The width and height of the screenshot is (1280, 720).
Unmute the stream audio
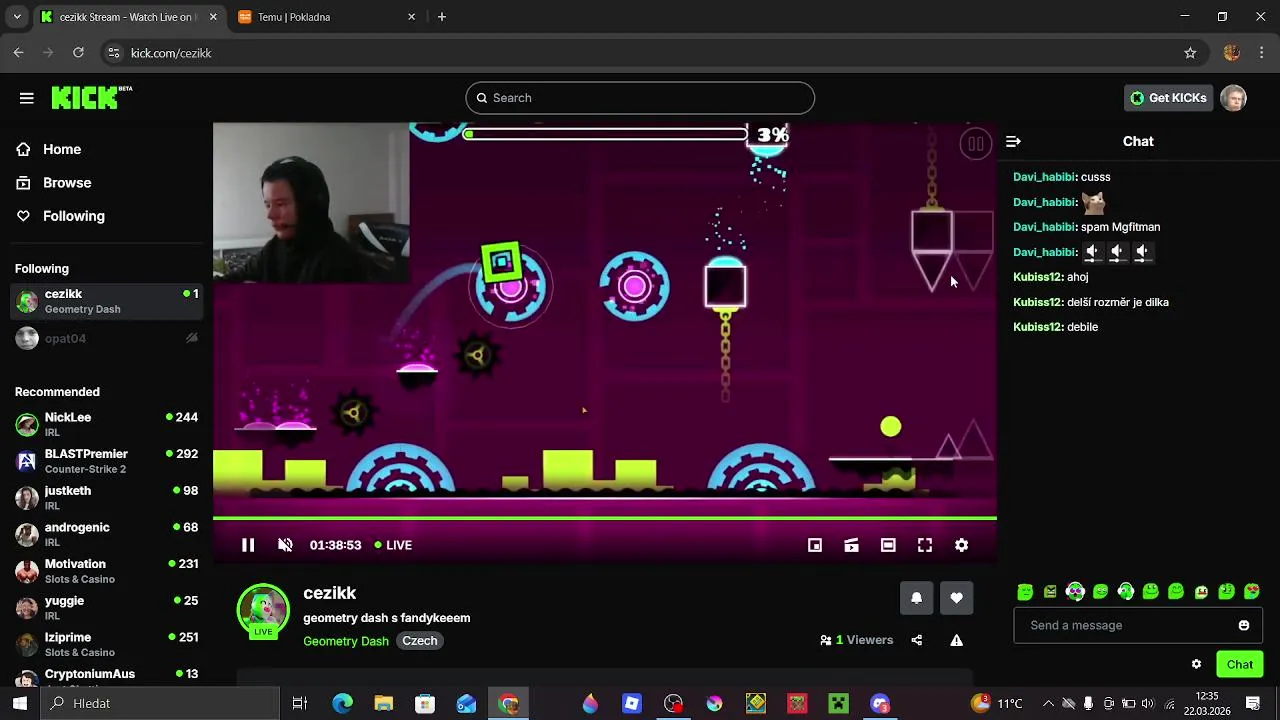tap(285, 545)
